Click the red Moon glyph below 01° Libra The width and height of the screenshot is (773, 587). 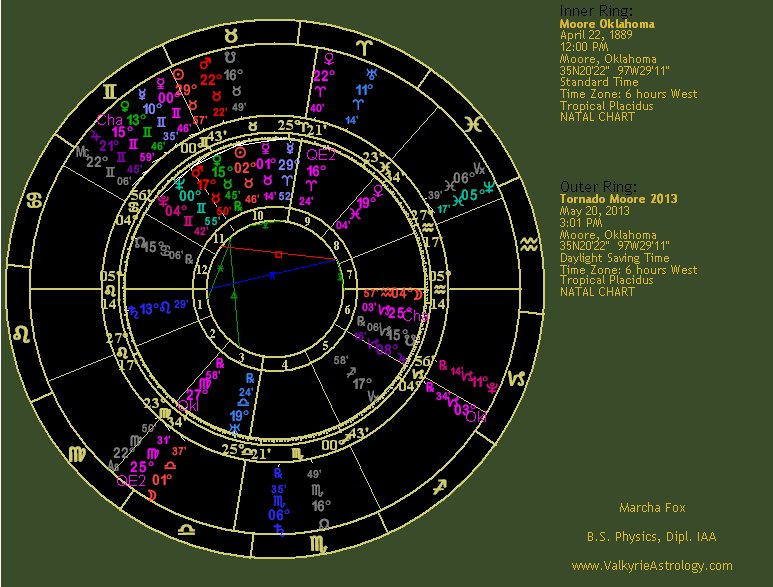[x=151, y=494]
